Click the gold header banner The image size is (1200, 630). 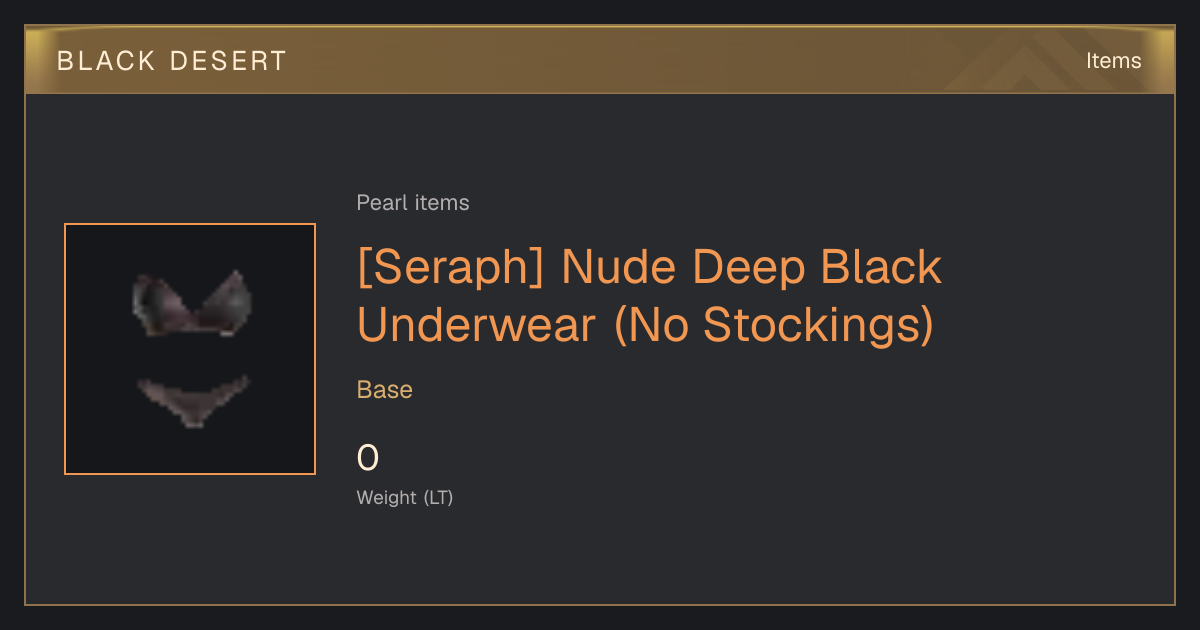600,60
